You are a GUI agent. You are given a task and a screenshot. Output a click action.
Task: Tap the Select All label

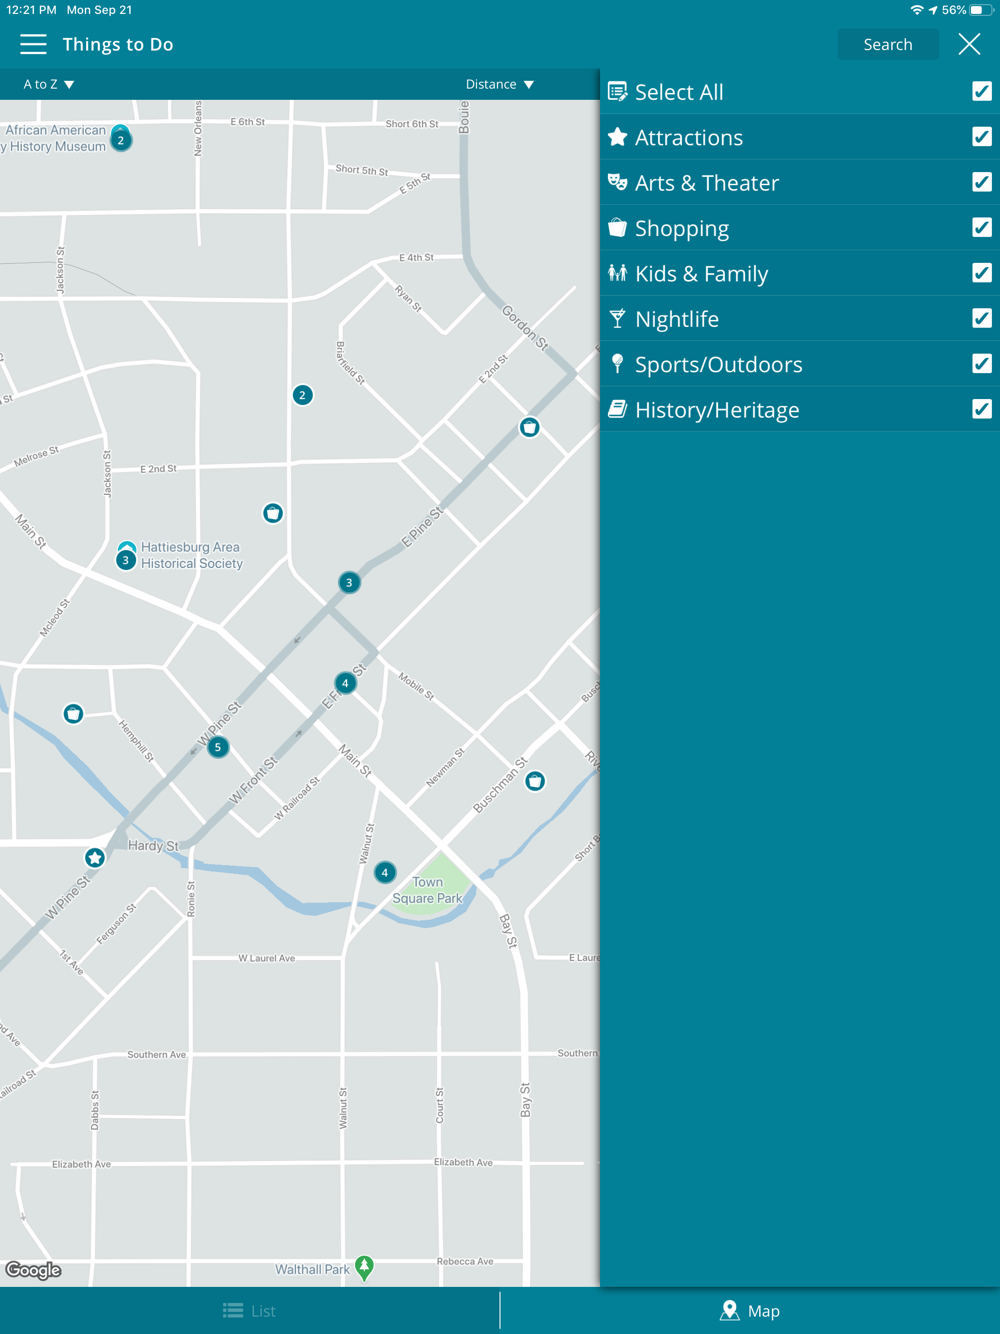679,92
